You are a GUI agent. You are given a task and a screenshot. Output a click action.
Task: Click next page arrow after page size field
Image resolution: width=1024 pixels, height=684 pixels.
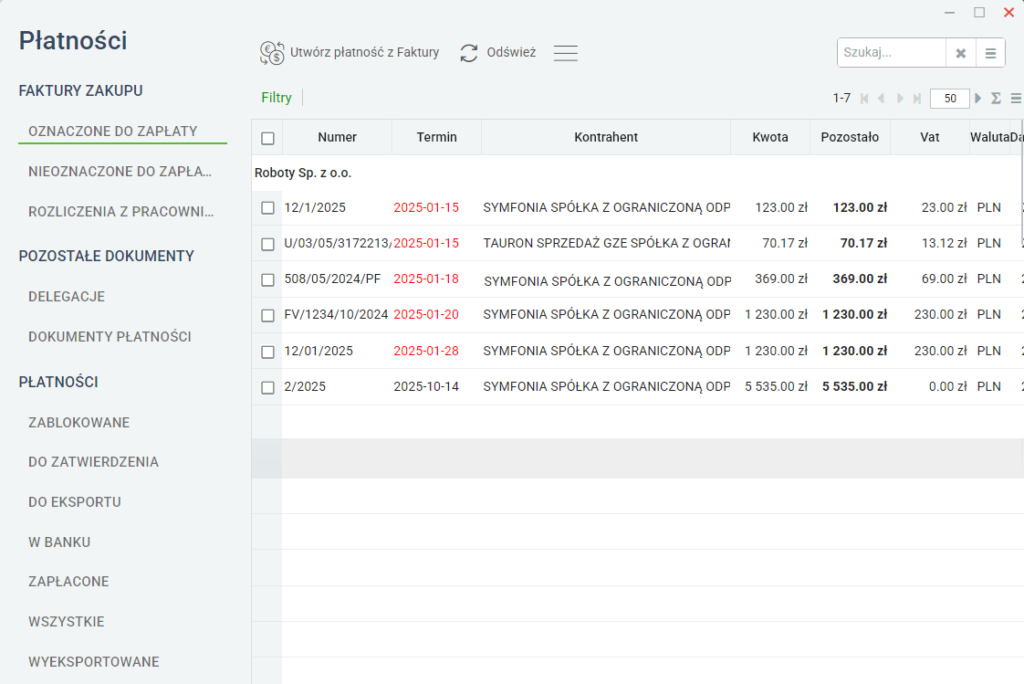click(x=978, y=98)
